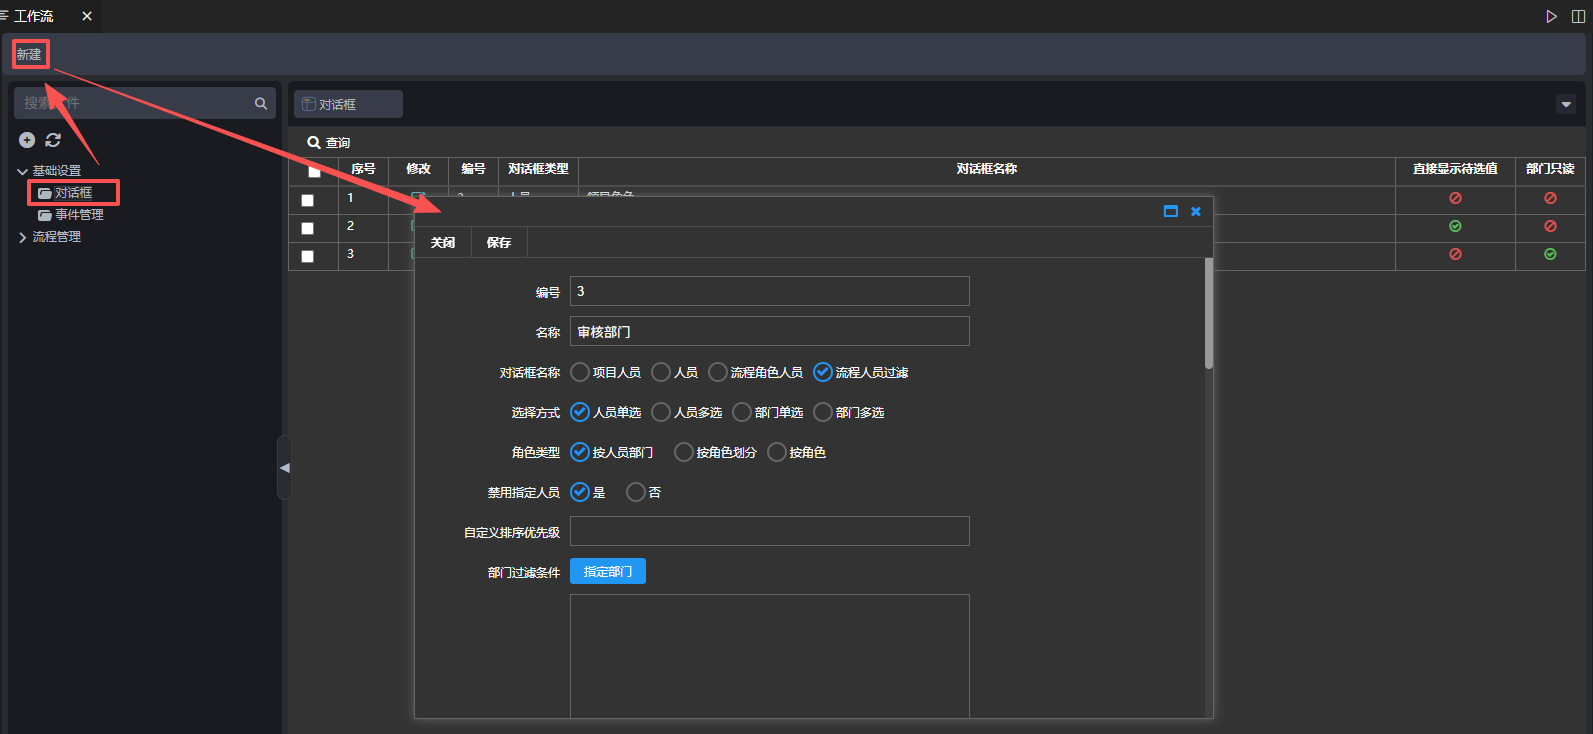This screenshot has height=734, width=1593.
Task: Switch to the 对话框 tab
Action: (x=347, y=104)
